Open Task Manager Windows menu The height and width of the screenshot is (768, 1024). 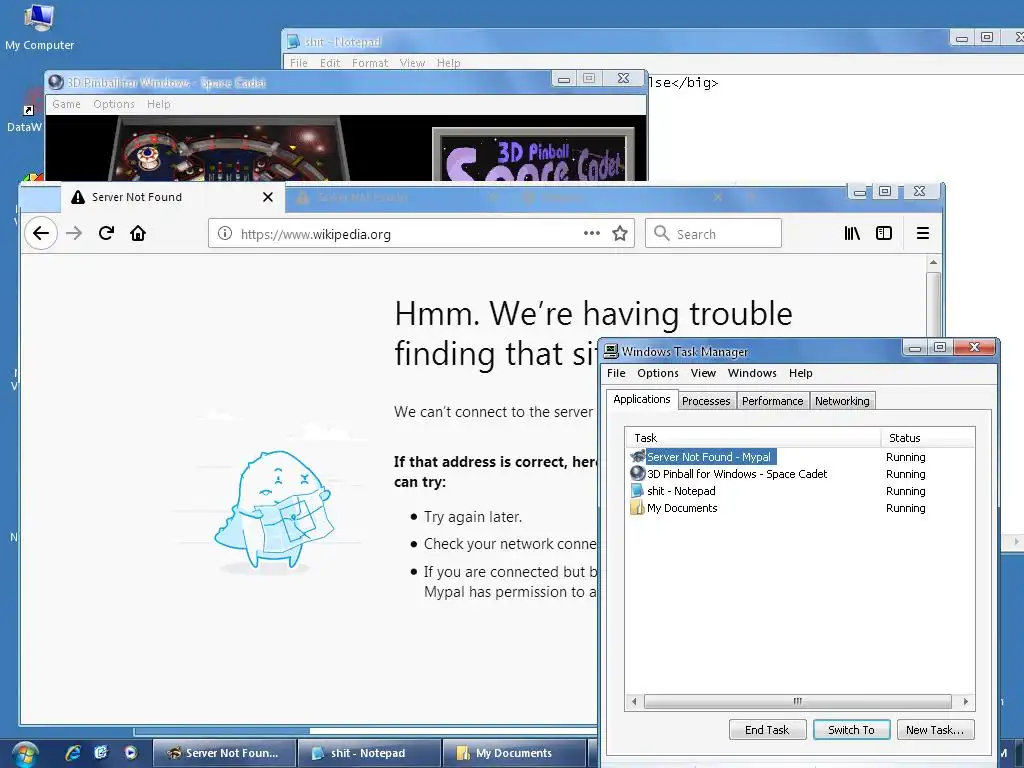[752, 373]
